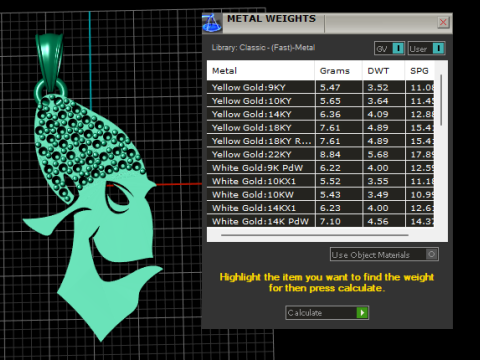Click the vertical scrollbar of metals list

point(441,100)
